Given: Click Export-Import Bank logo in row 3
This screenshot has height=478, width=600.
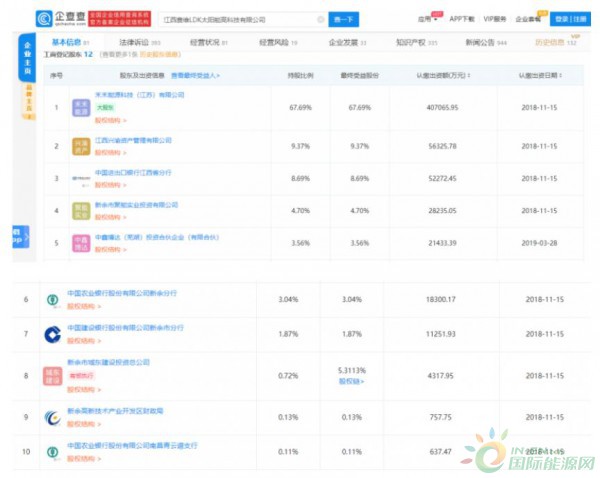Looking at the screenshot, I should pos(81,179).
